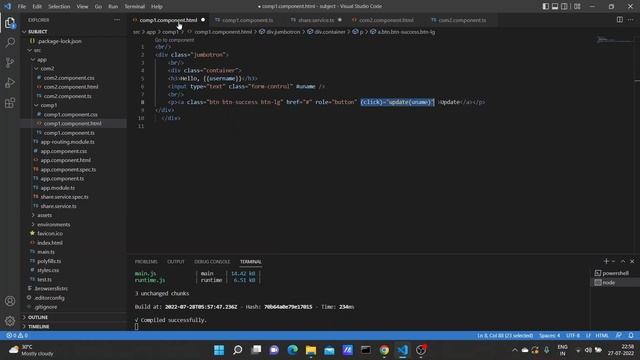This screenshot has height=360, width=640.
Task: Close the terminal panel
Action: 632,261
